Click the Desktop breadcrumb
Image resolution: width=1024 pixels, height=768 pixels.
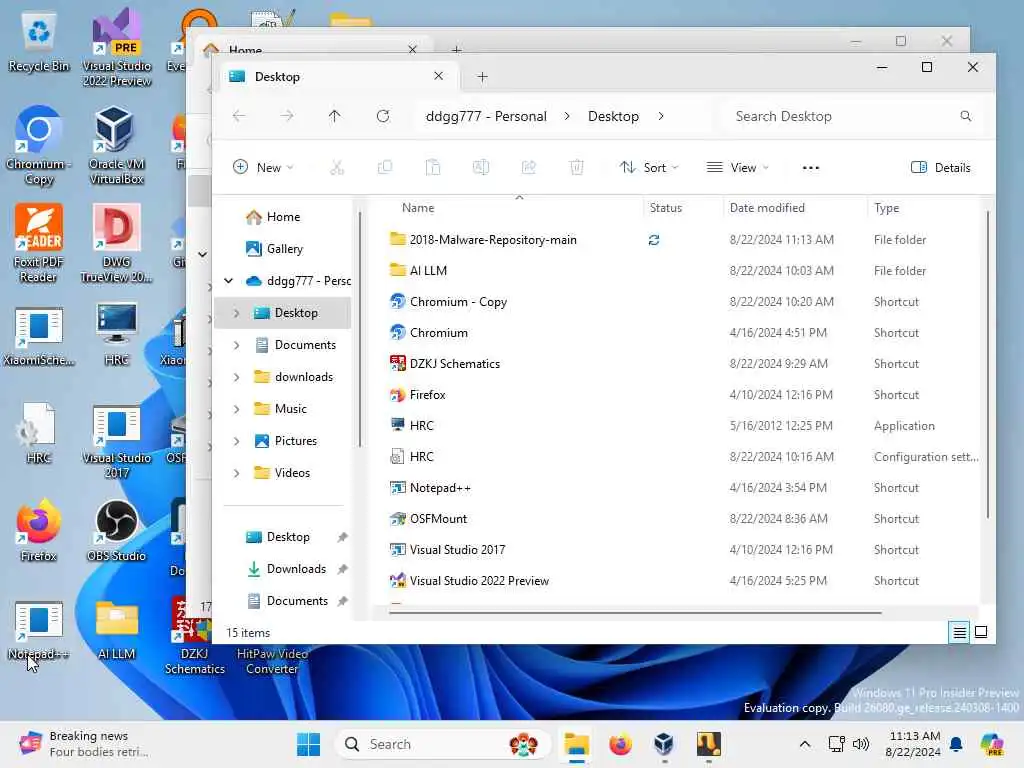click(613, 116)
